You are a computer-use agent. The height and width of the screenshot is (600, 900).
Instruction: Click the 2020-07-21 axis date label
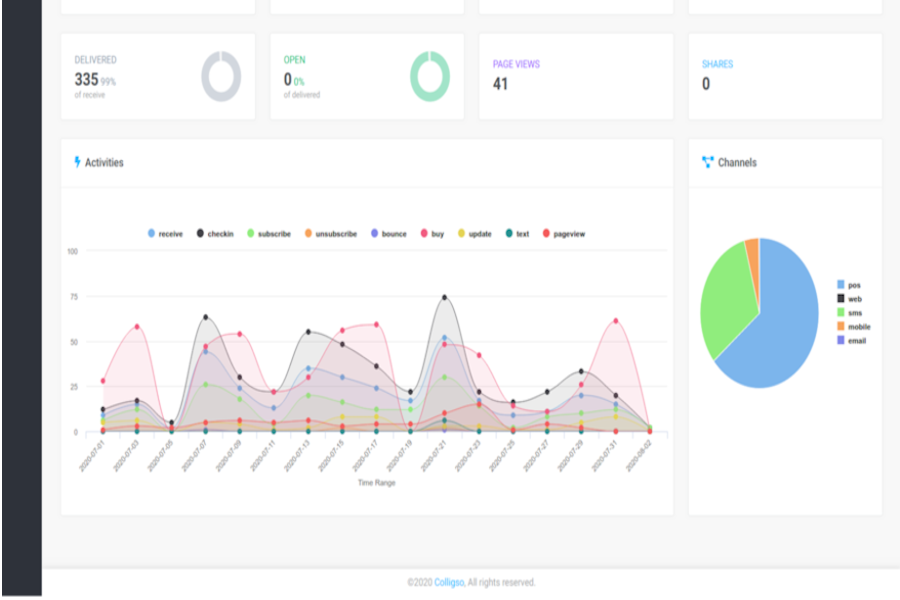[433, 456]
